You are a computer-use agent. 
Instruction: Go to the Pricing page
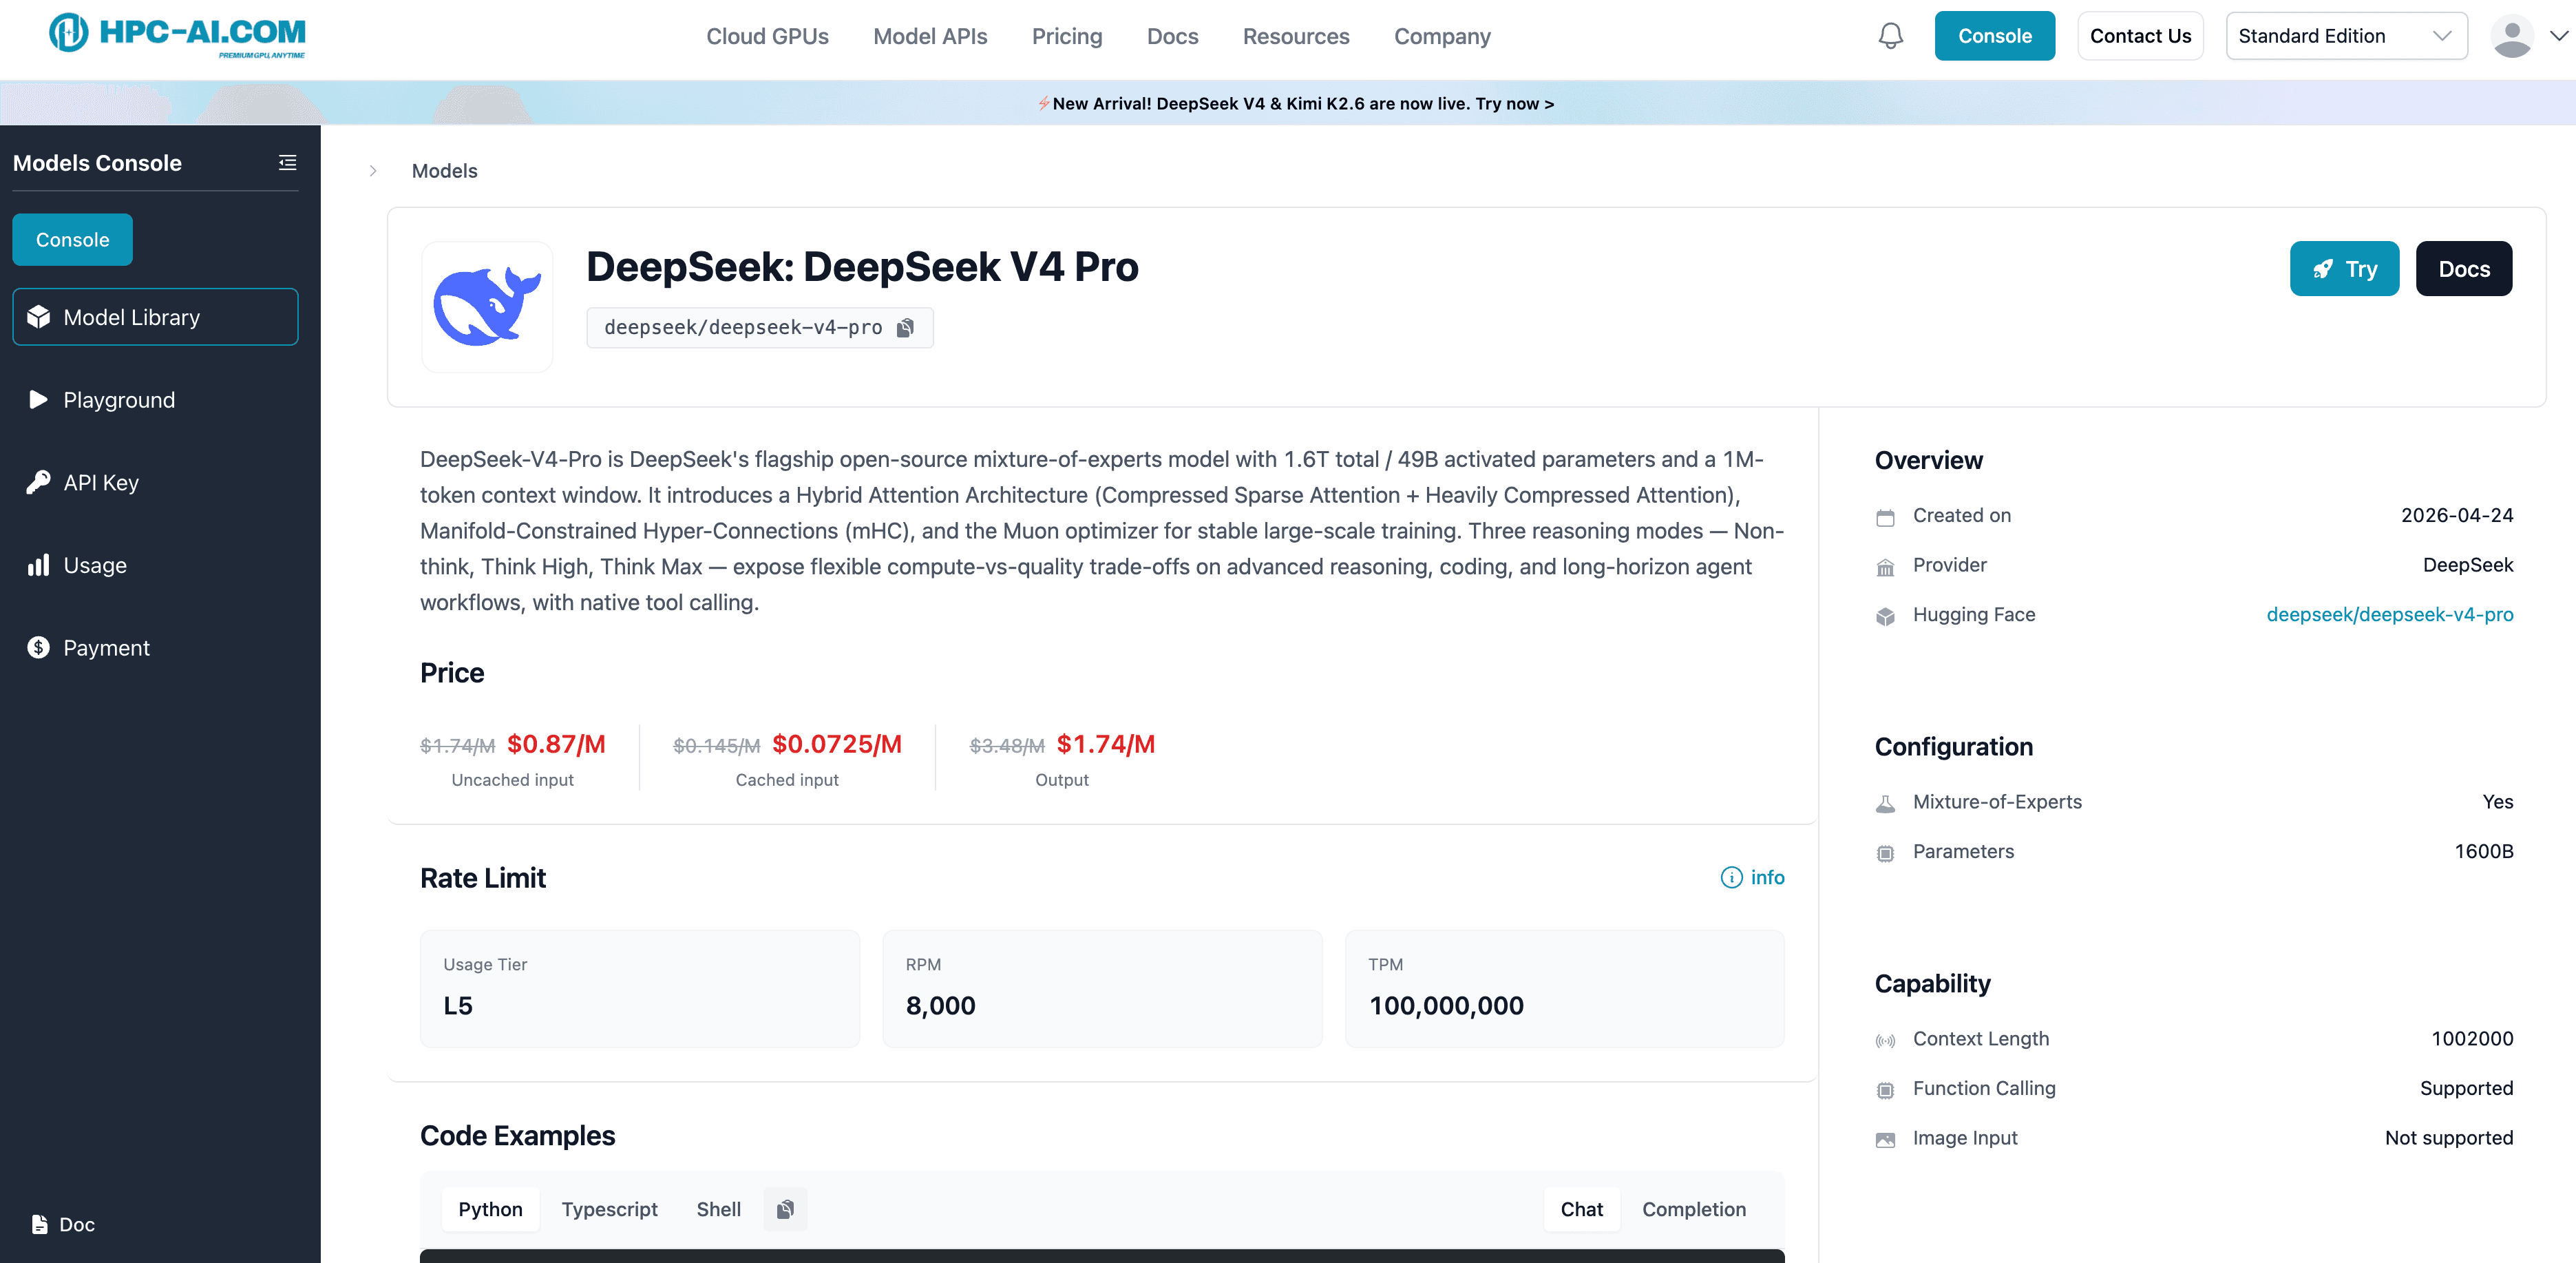tap(1067, 36)
